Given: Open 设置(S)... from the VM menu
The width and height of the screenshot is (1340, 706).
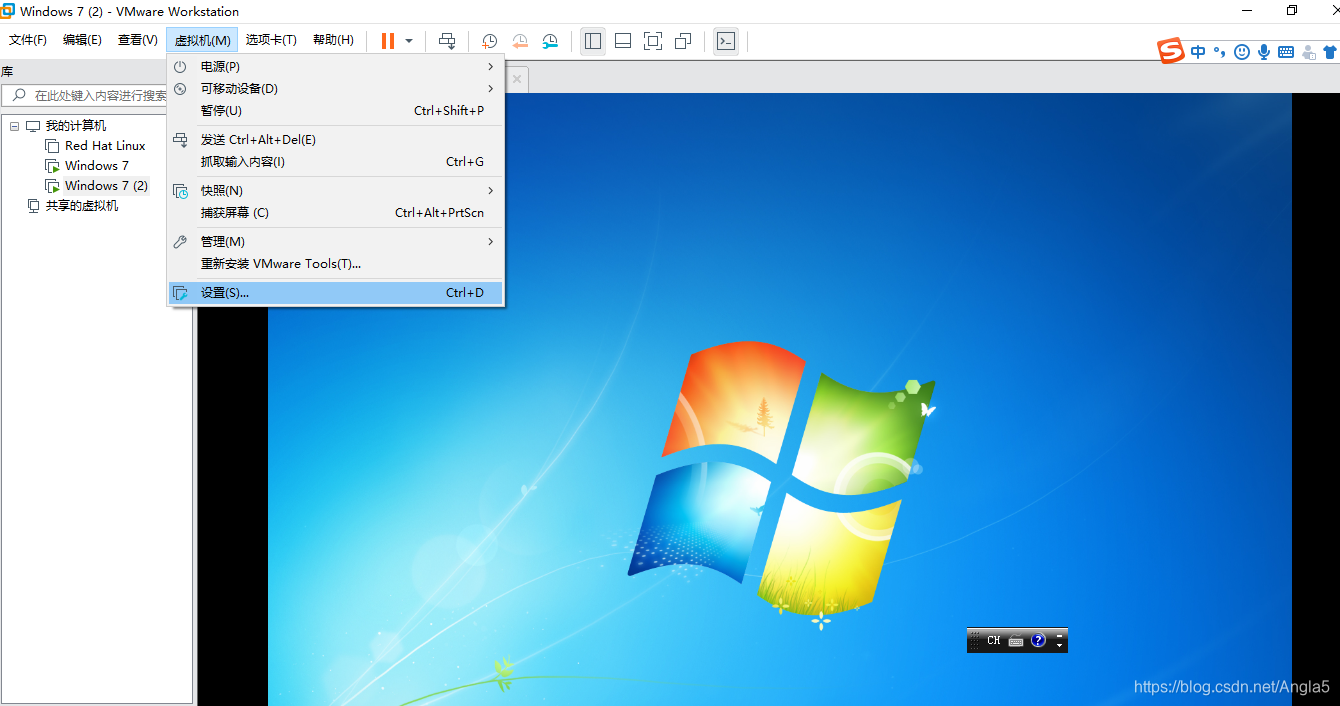Looking at the screenshot, I should click(x=335, y=293).
